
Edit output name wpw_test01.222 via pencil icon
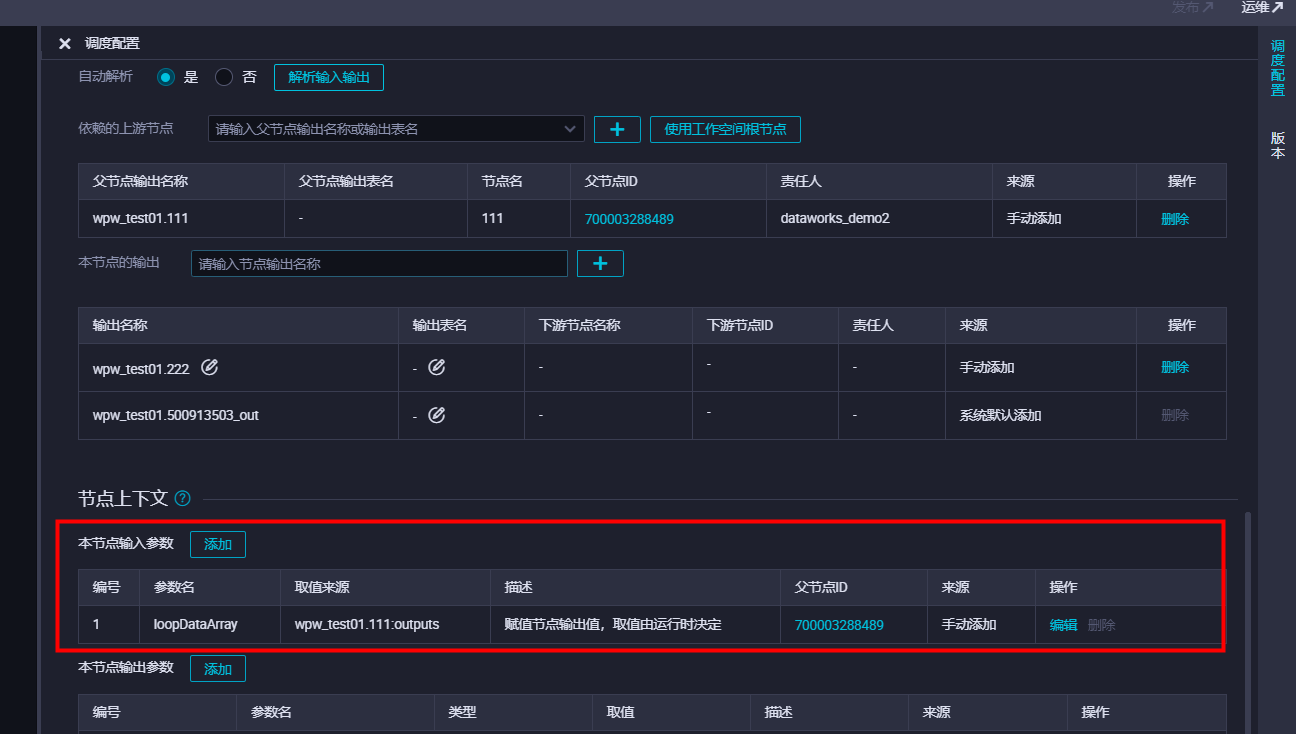click(x=209, y=367)
